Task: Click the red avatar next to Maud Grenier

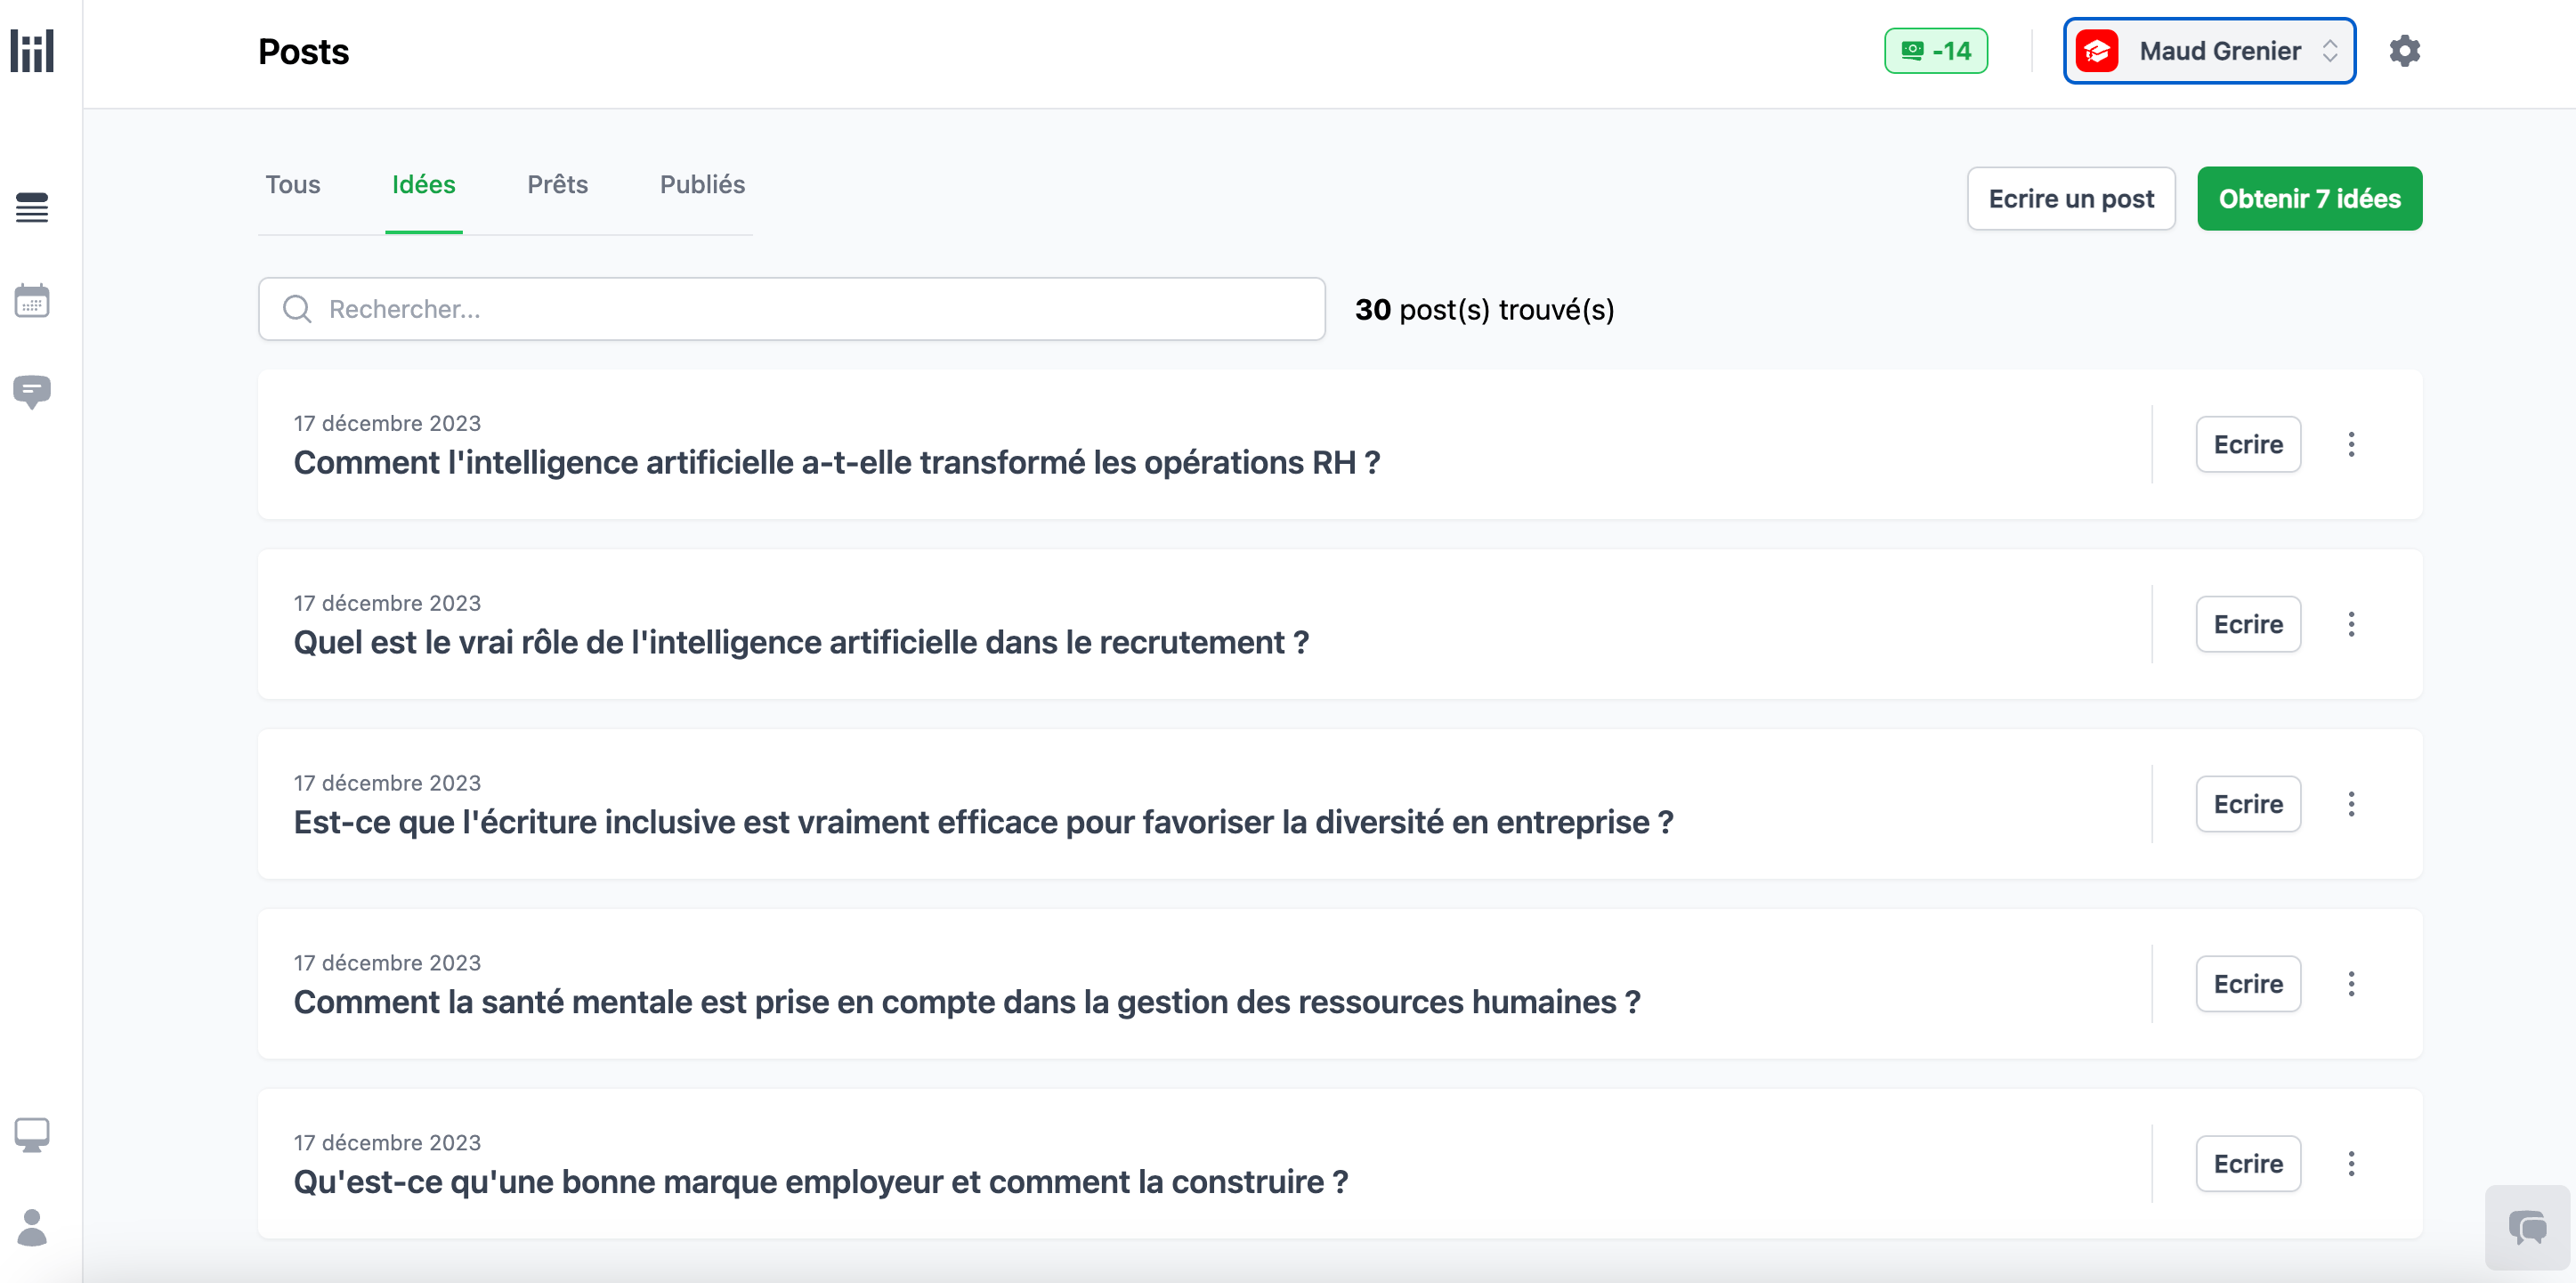Action: click(x=2097, y=51)
